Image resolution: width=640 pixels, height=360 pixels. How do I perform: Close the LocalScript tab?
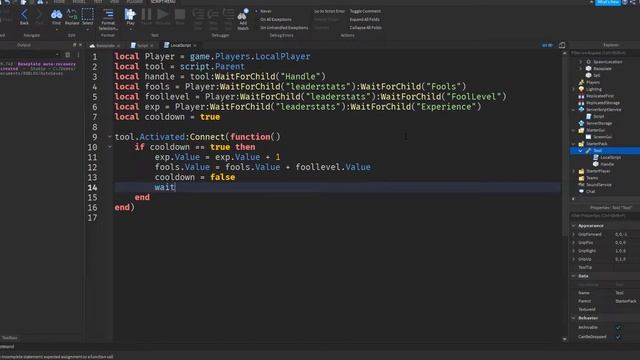coord(195,45)
